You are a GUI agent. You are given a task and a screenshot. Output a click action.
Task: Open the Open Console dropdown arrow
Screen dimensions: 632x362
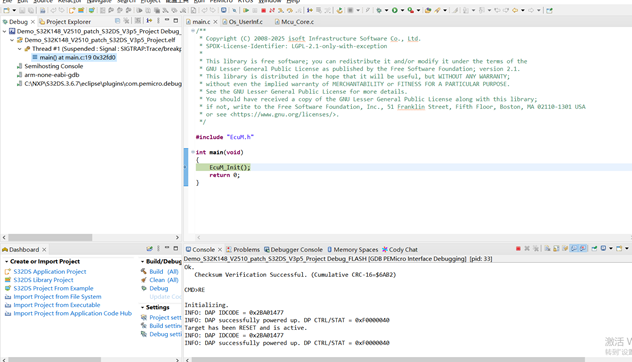coord(627,249)
